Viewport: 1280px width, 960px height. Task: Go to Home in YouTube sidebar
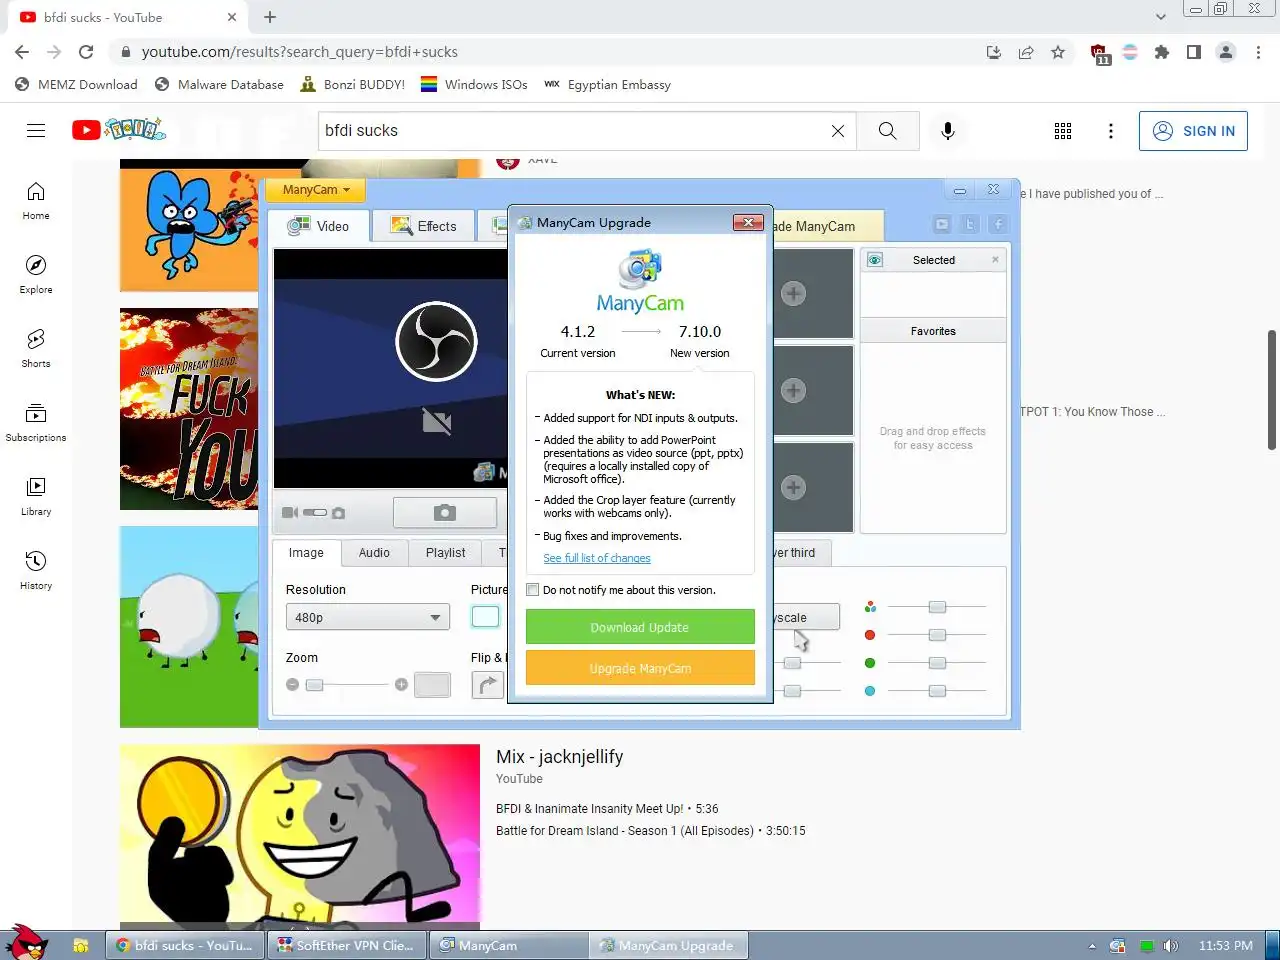point(36,201)
